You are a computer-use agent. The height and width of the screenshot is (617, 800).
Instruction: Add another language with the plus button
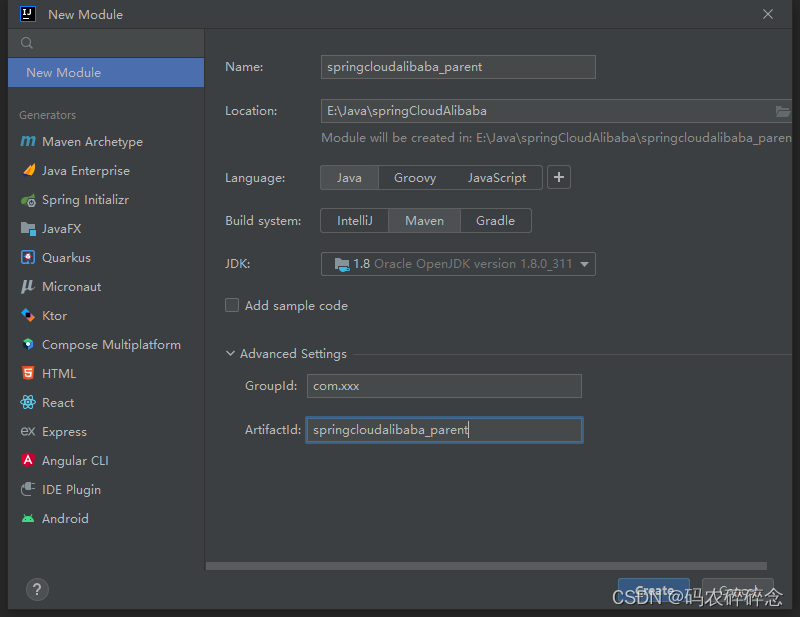pos(559,177)
